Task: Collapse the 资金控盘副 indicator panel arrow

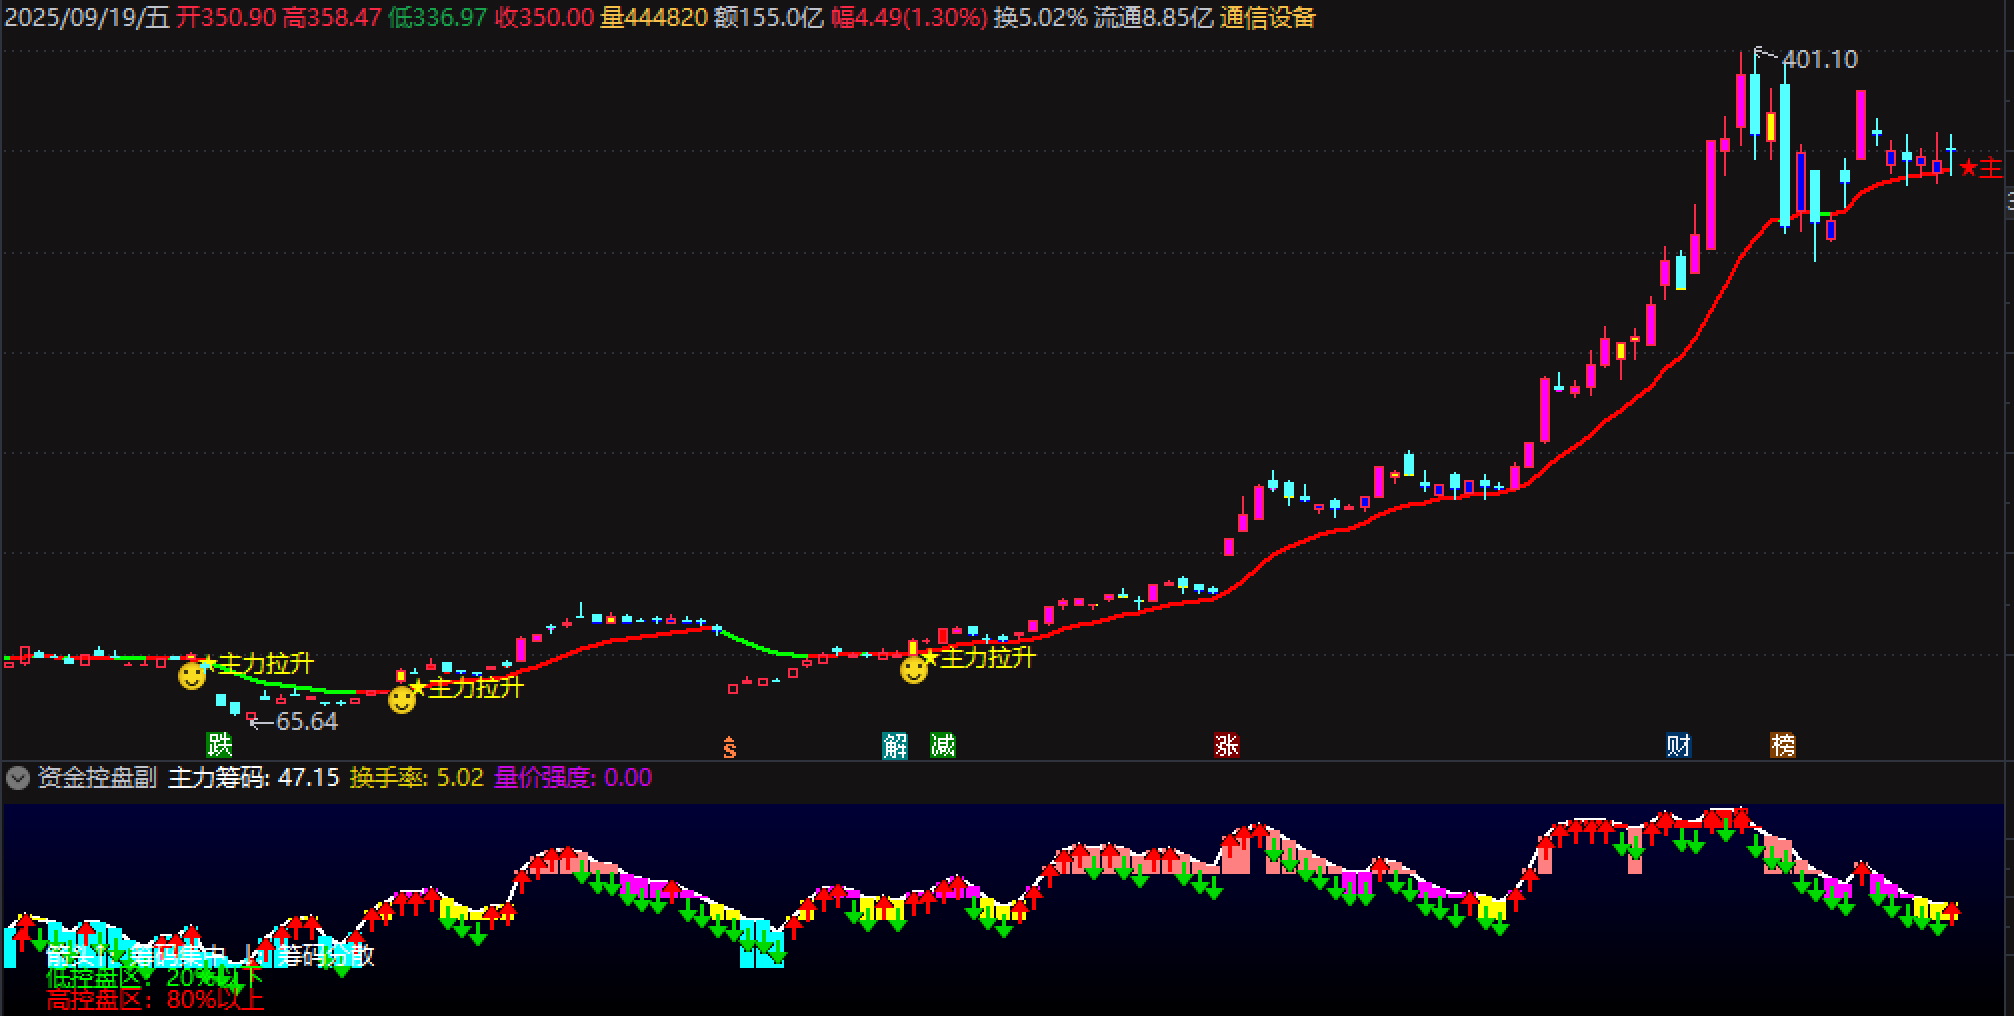Action: click(17, 778)
